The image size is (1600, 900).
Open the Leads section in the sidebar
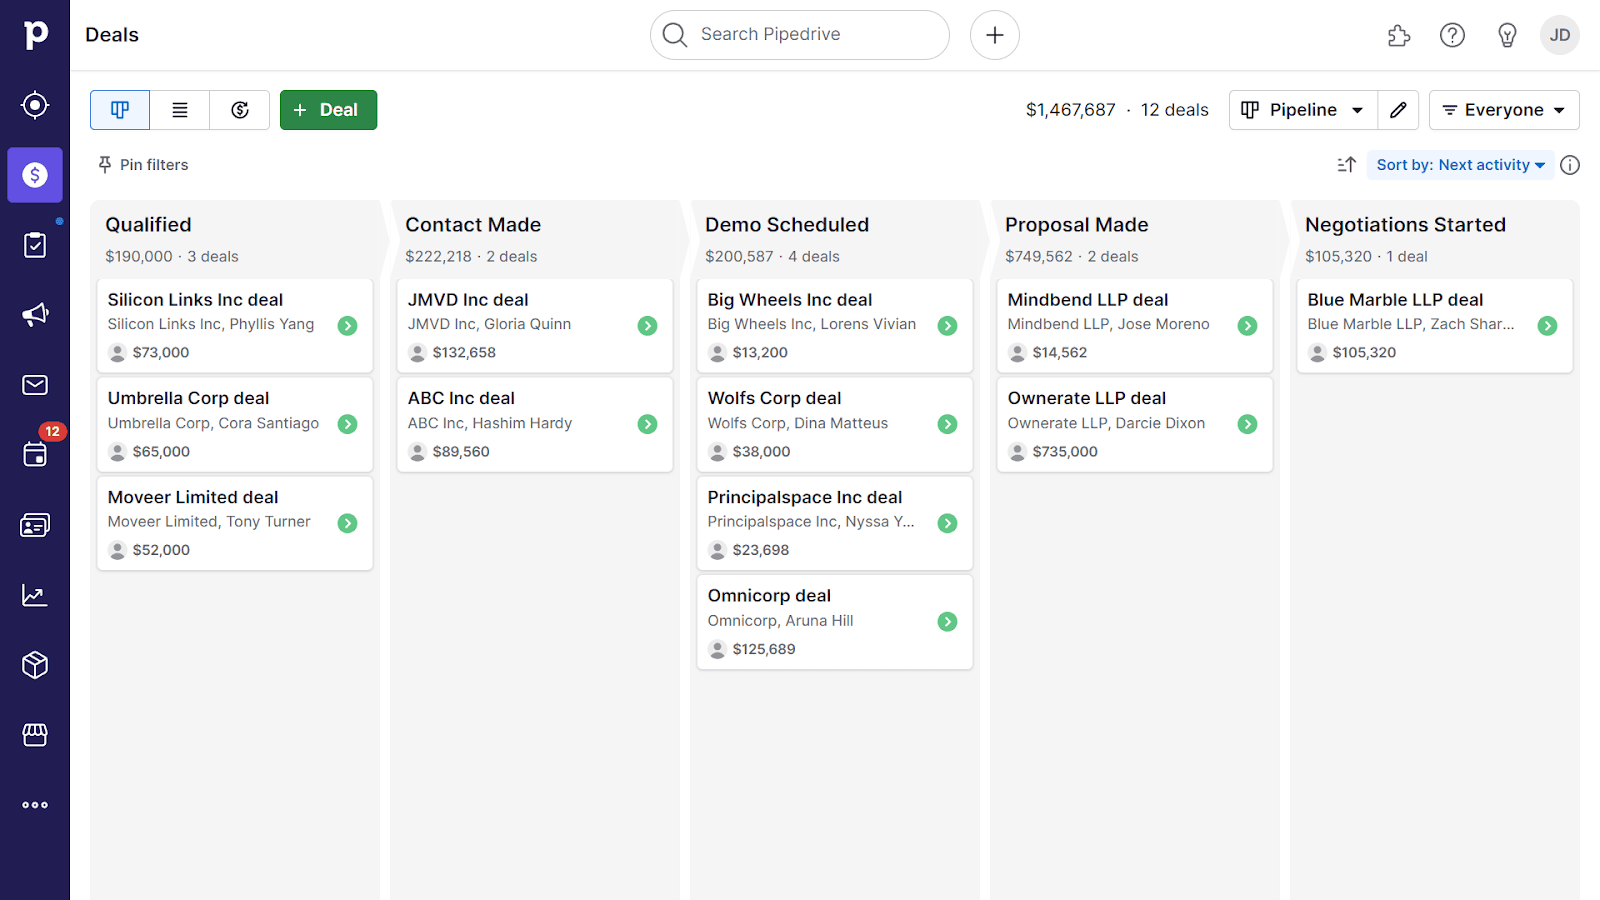click(x=35, y=104)
